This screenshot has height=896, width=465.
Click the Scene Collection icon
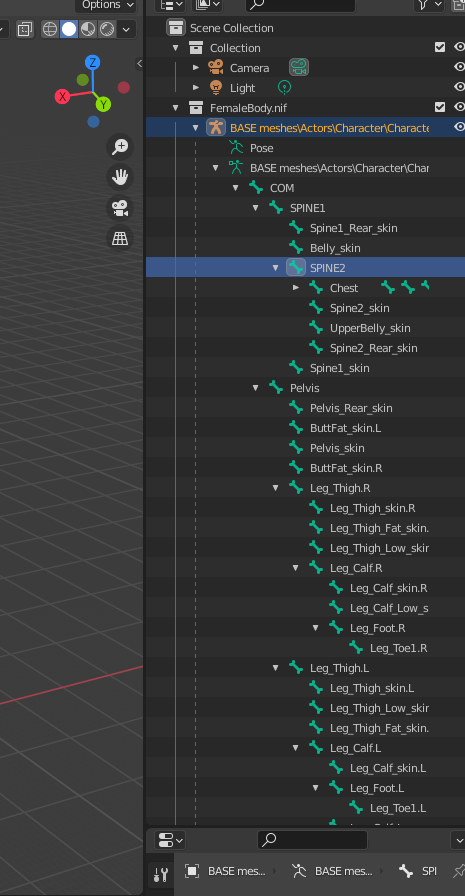[x=176, y=27]
